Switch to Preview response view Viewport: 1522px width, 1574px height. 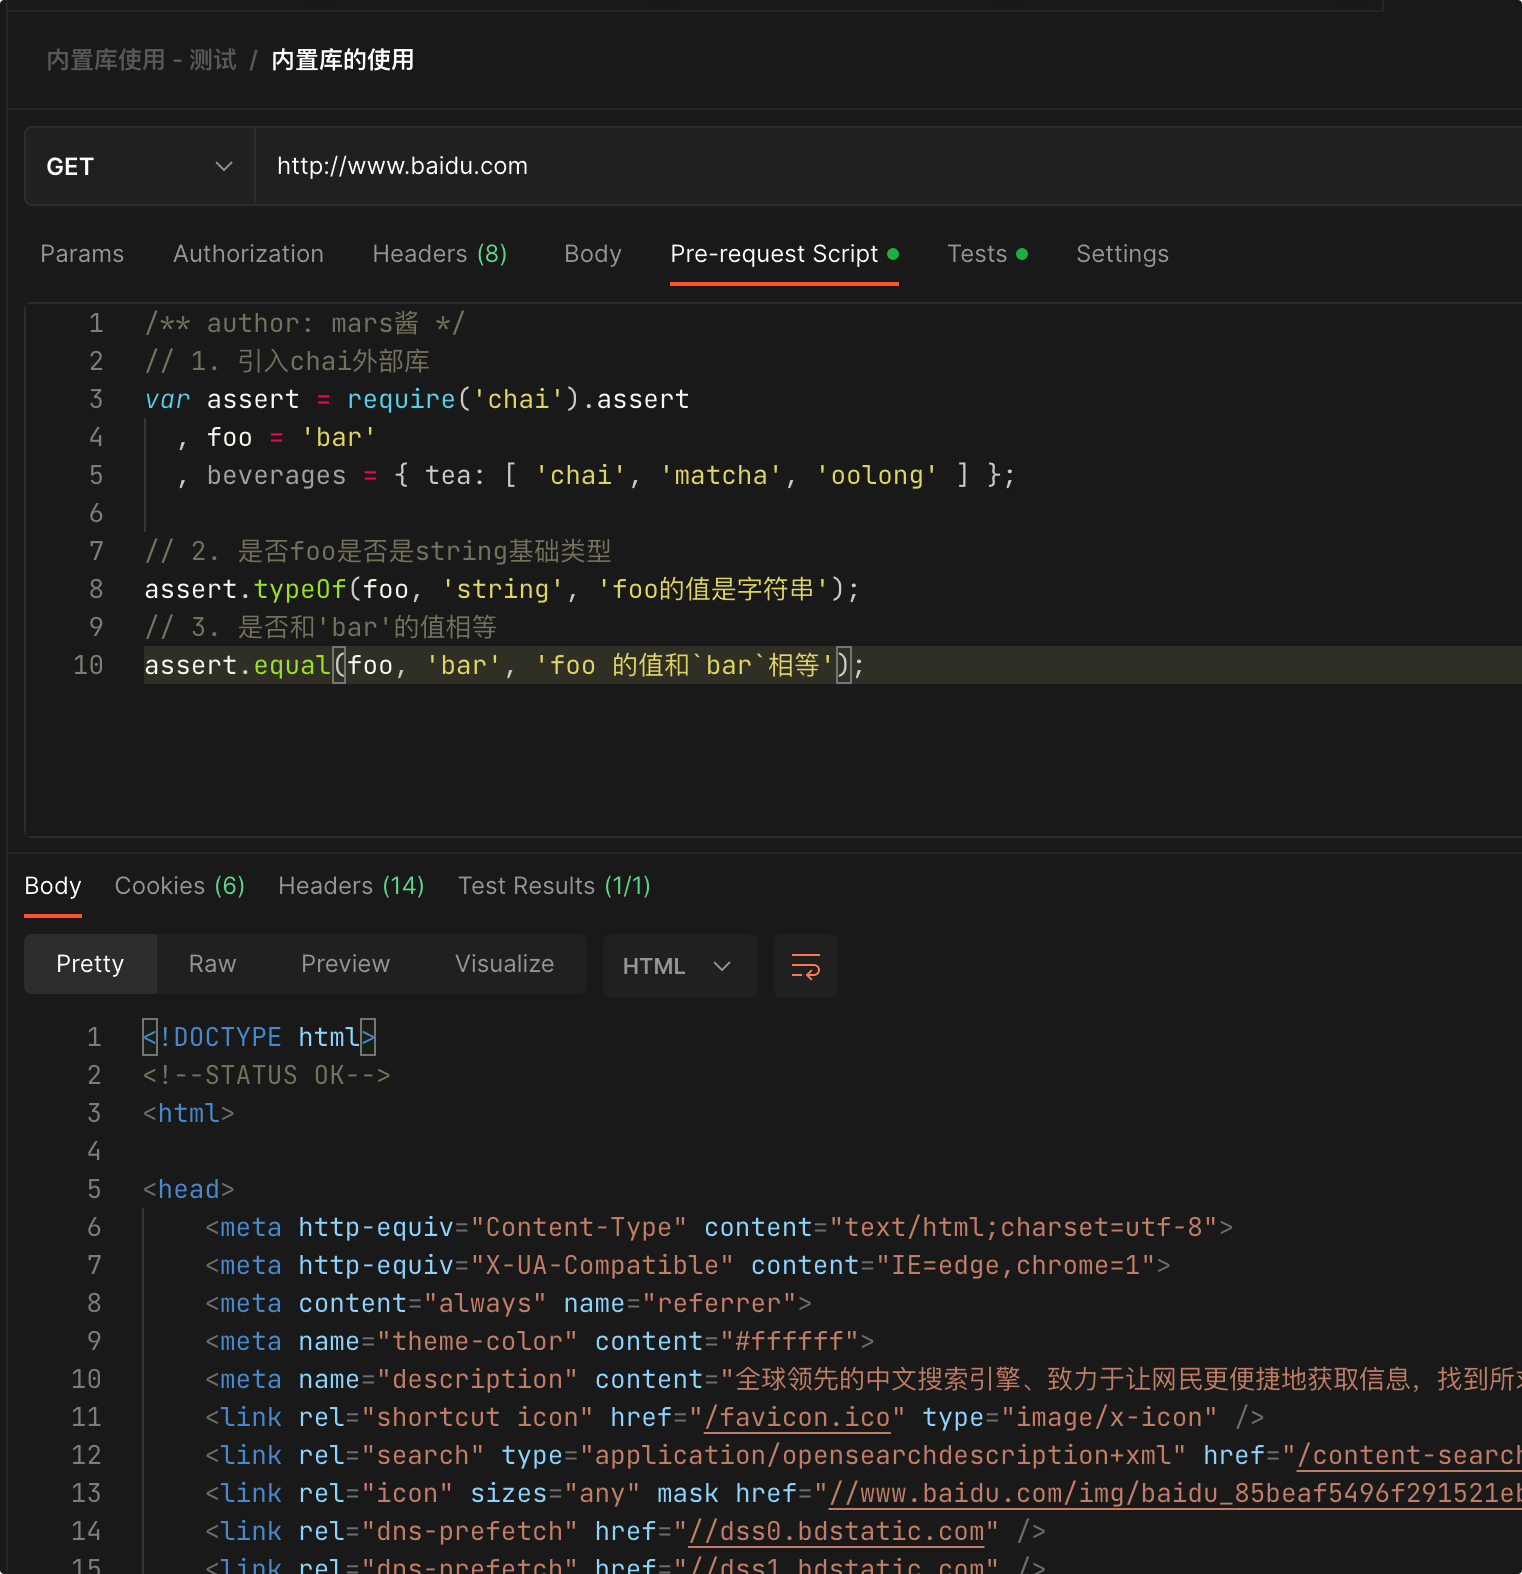pyautogui.click(x=346, y=964)
